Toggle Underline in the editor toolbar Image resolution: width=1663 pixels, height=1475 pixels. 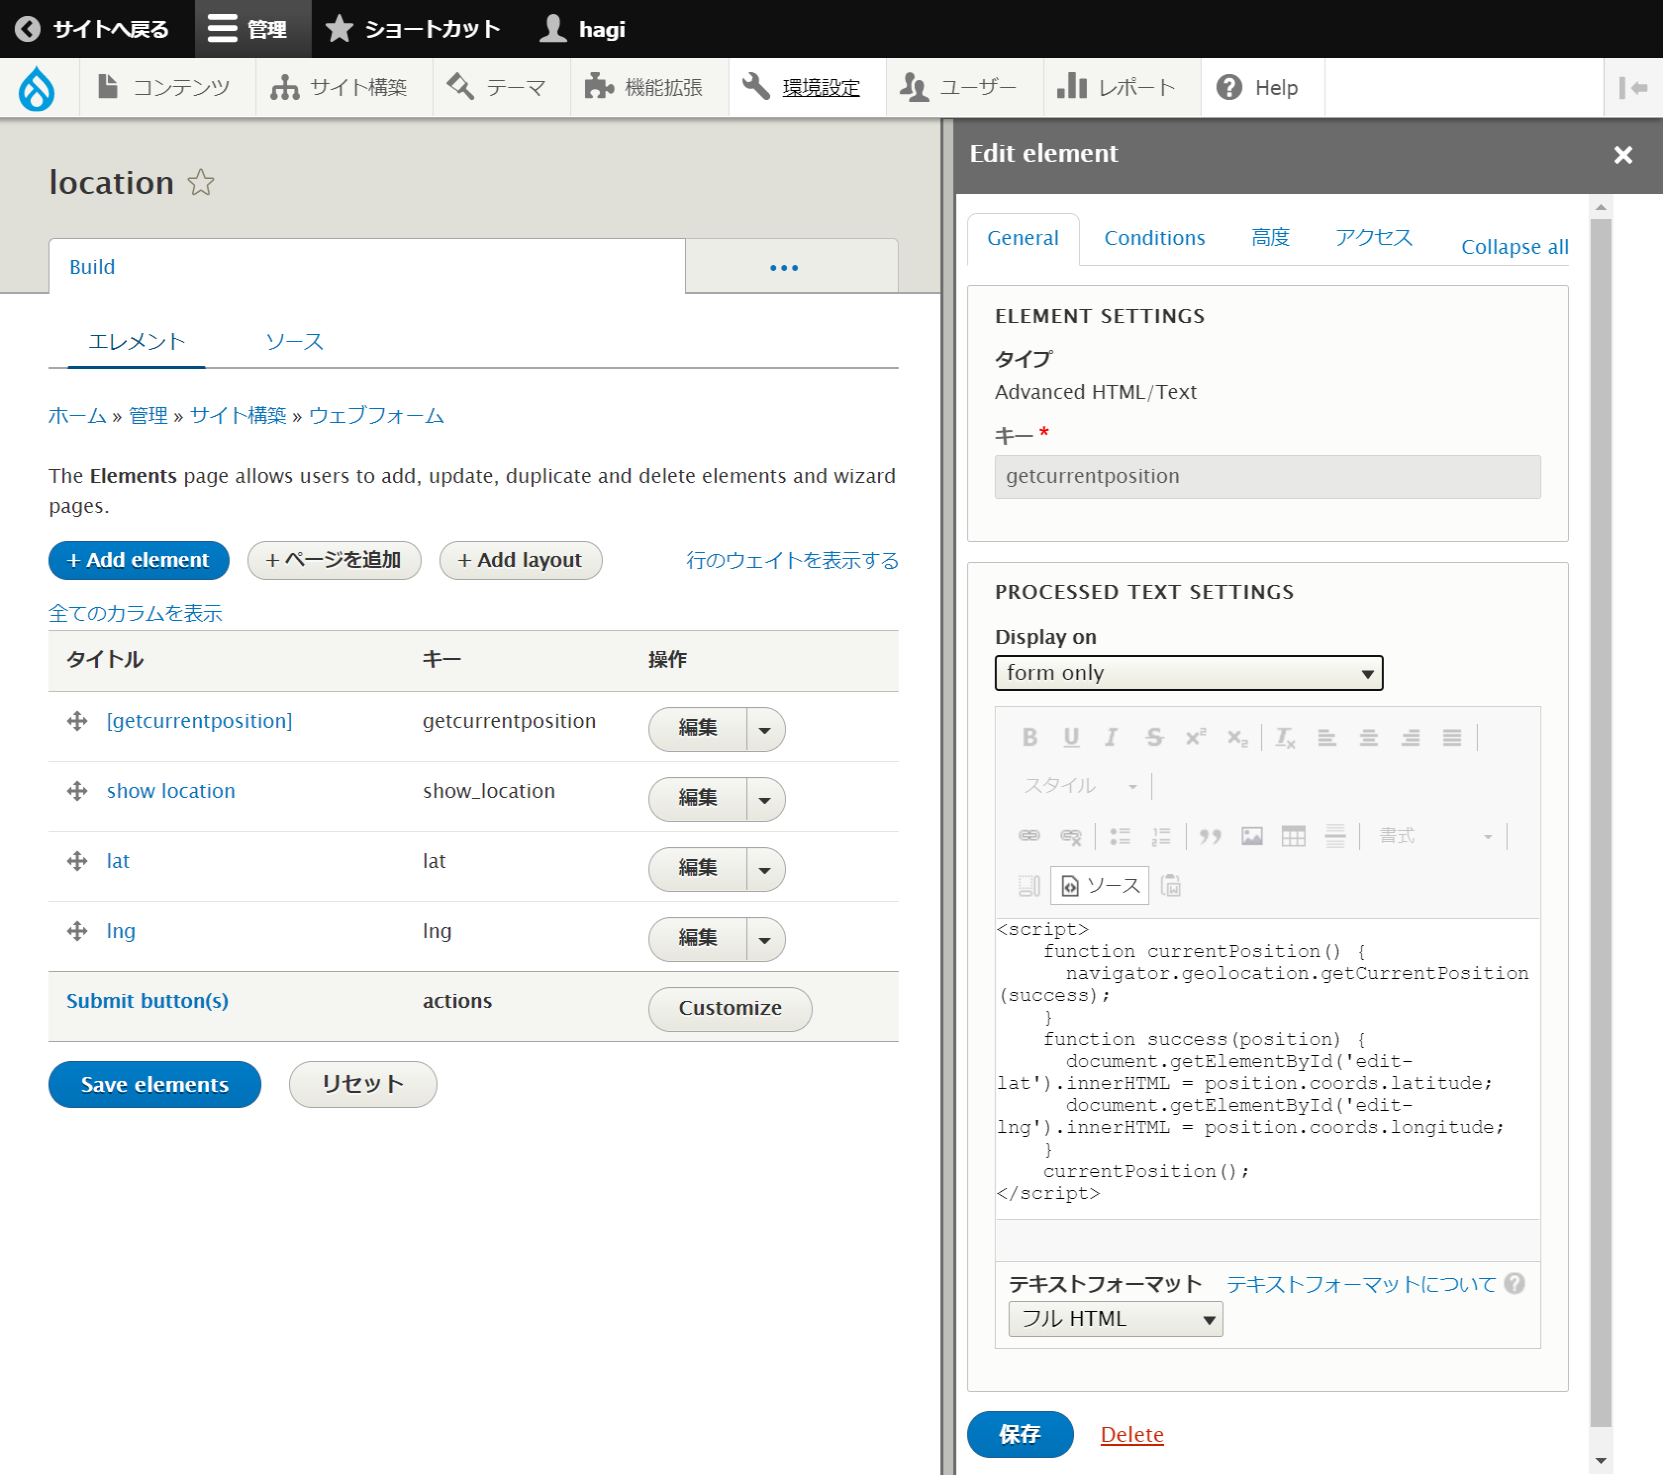coord(1071,738)
